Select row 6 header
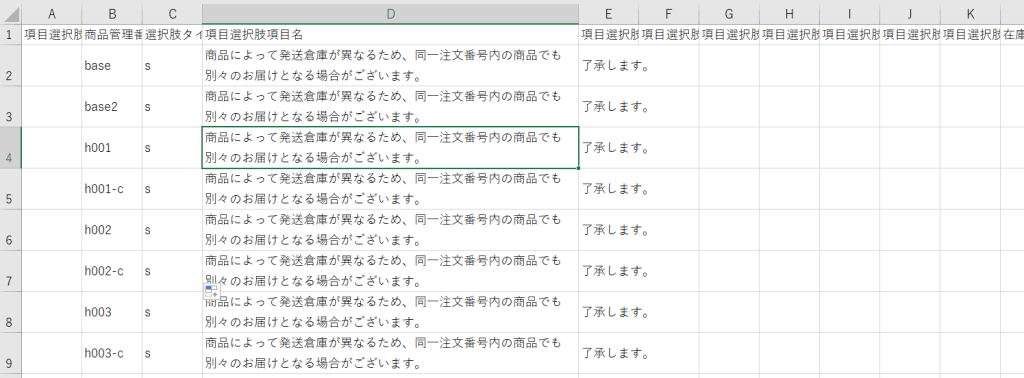The image size is (1024, 378). coord(10,230)
